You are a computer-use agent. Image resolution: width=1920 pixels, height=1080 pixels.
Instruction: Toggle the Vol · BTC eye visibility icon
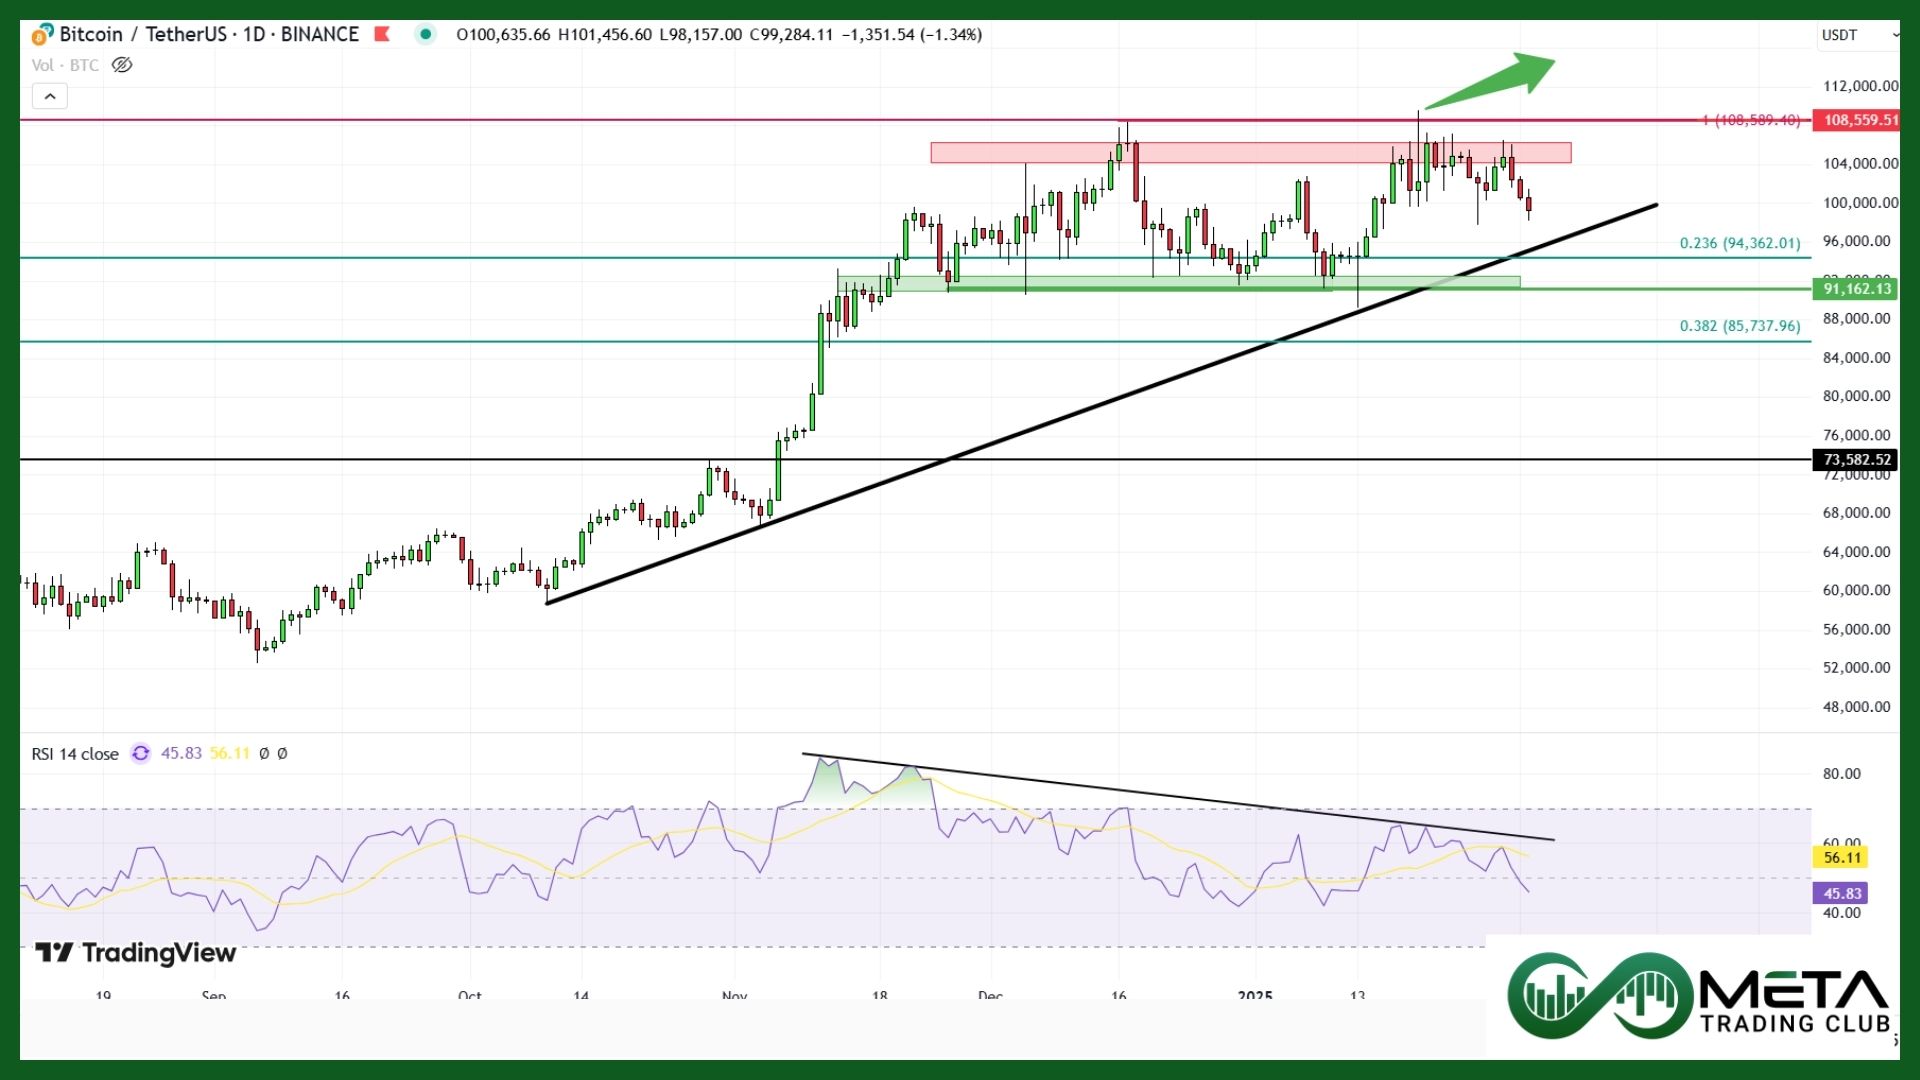click(122, 65)
